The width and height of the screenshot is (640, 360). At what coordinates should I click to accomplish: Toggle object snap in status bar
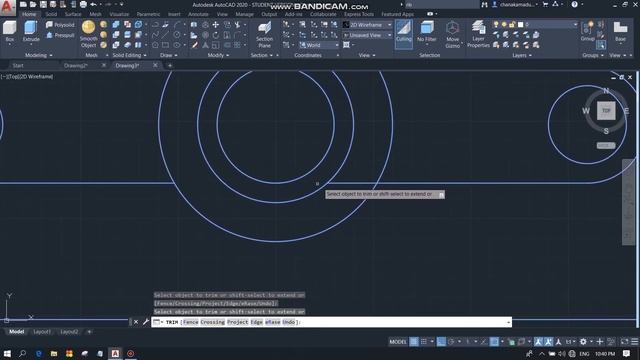click(494, 342)
